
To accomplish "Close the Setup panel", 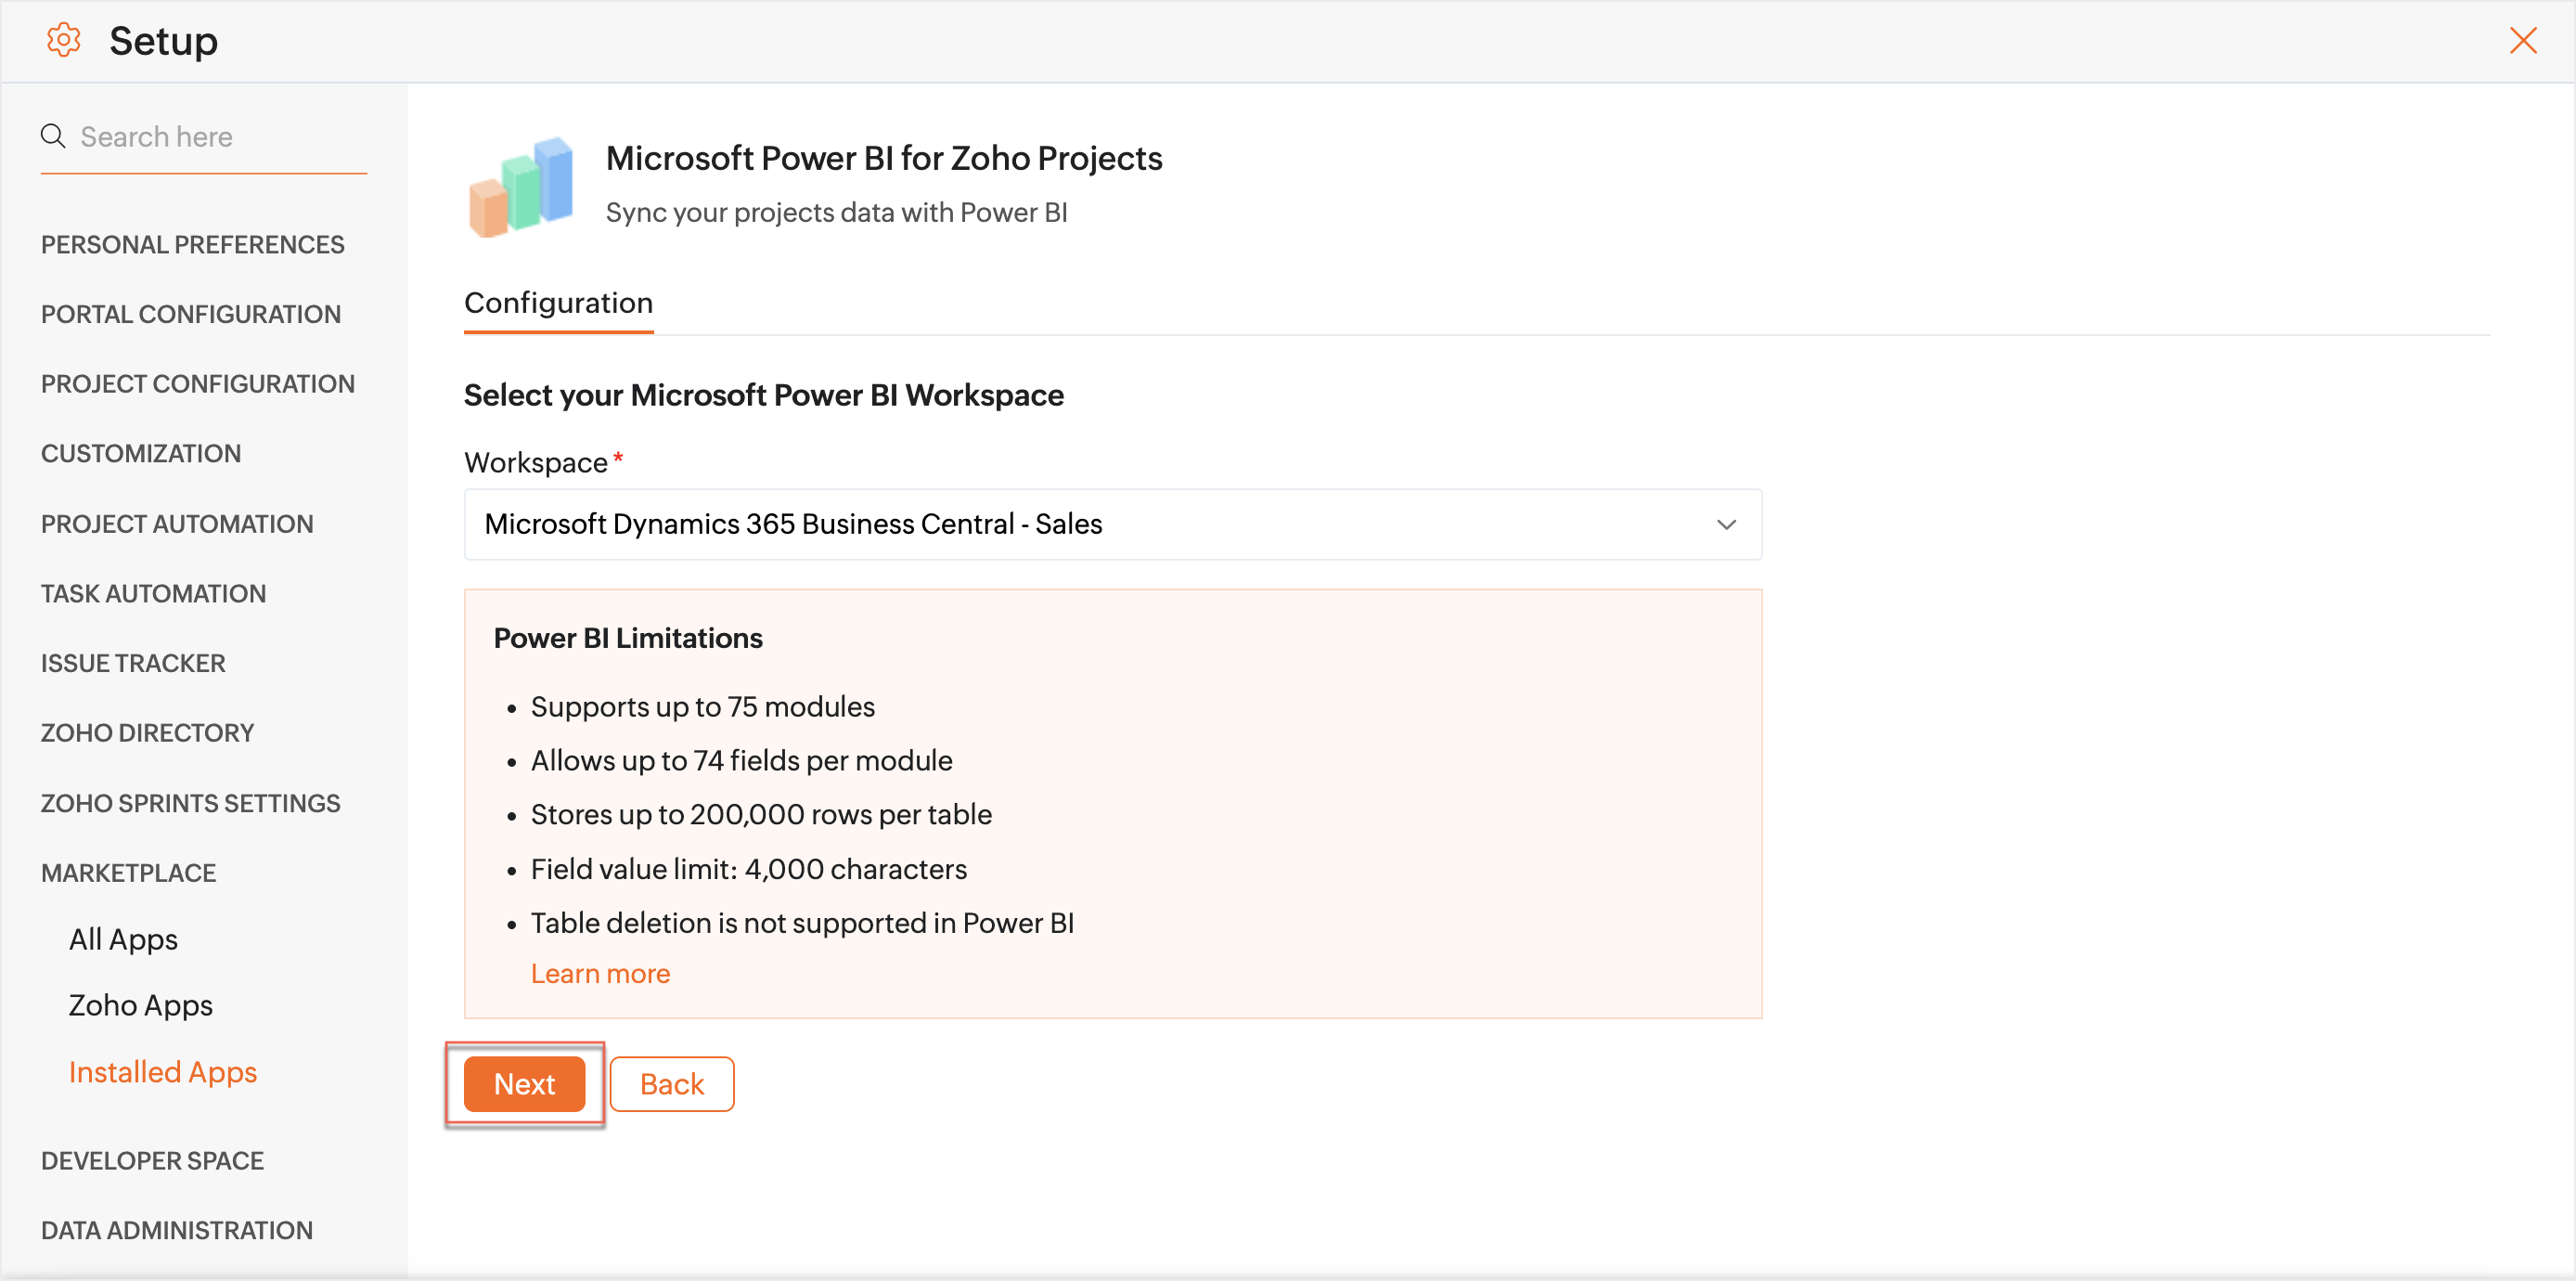I will pos(2523,41).
